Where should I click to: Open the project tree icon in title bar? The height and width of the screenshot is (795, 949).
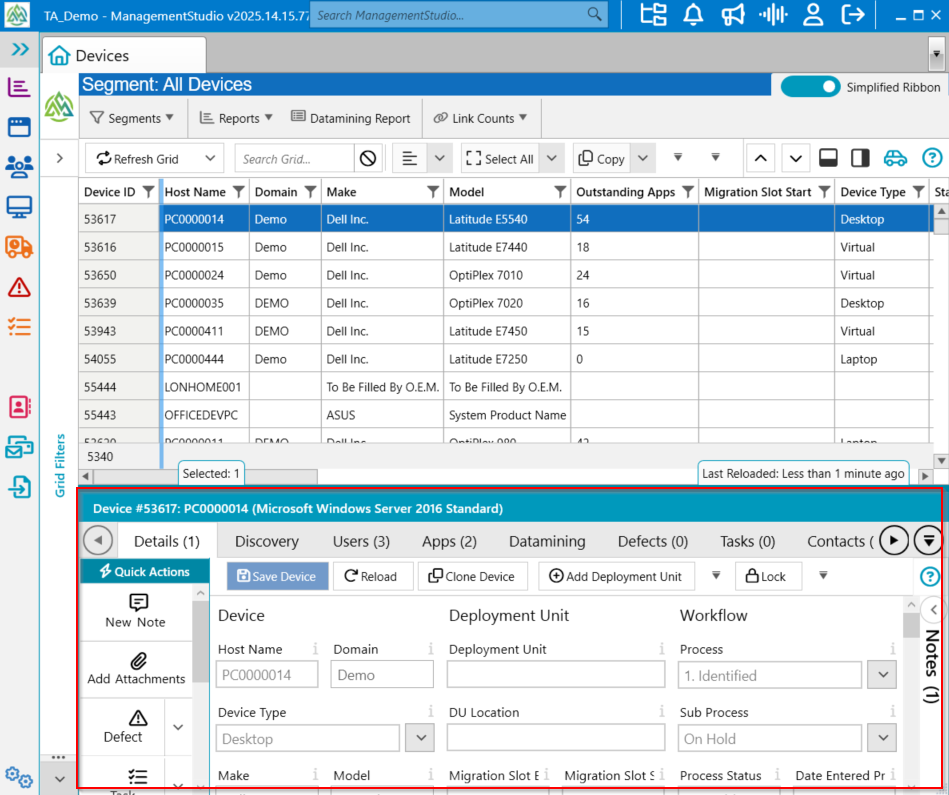tap(653, 15)
